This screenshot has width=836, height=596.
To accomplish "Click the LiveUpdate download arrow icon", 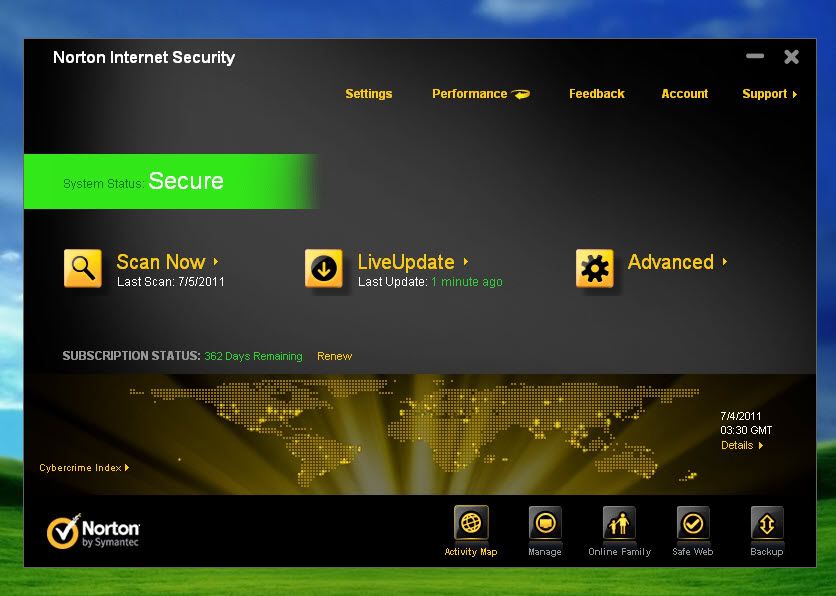I will [x=324, y=268].
